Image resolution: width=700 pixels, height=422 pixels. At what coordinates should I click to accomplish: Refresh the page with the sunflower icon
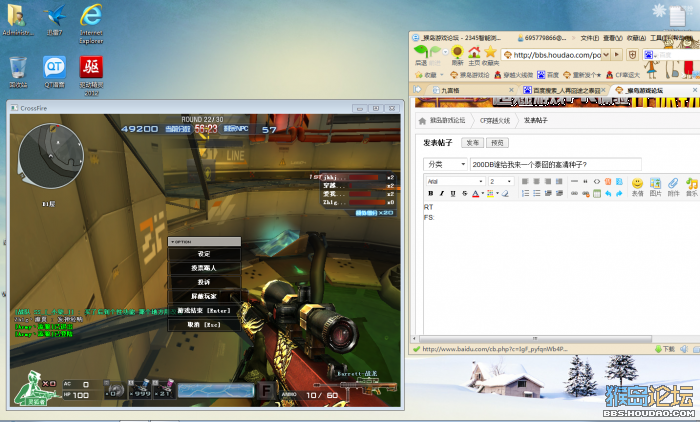coord(457,52)
